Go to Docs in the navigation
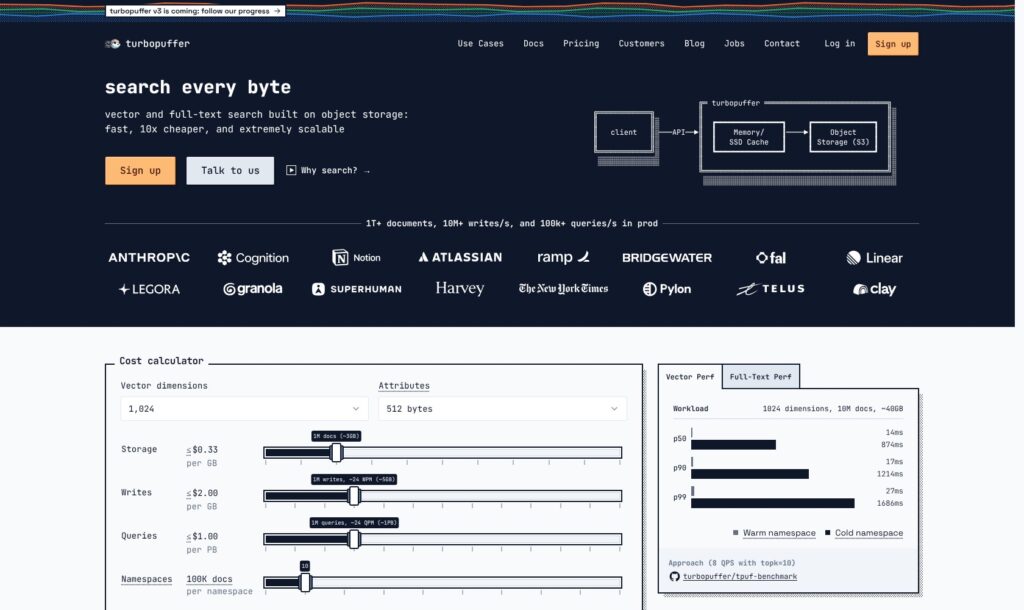The width and height of the screenshot is (1024, 610). pyautogui.click(x=534, y=44)
